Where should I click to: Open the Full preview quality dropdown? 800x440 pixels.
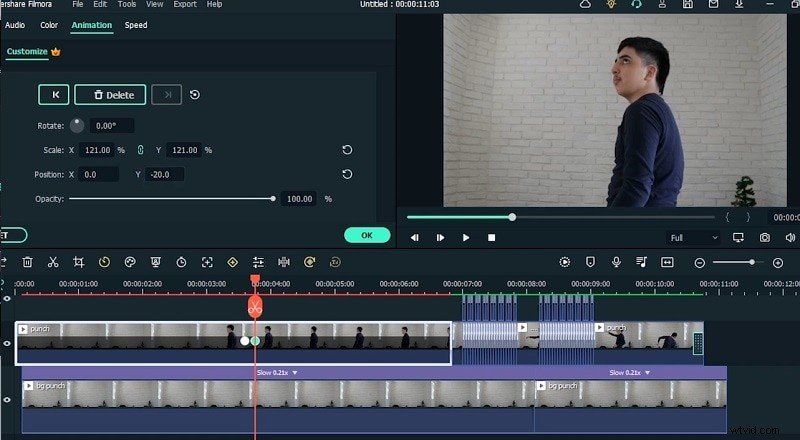694,238
